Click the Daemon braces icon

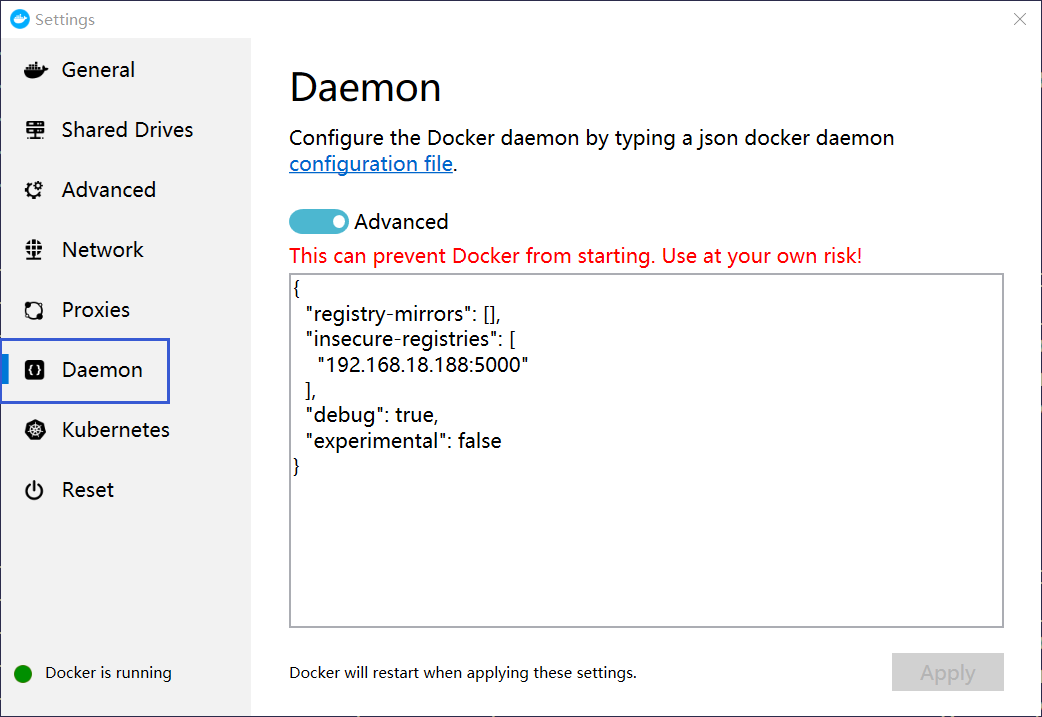pyautogui.click(x=35, y=370)
